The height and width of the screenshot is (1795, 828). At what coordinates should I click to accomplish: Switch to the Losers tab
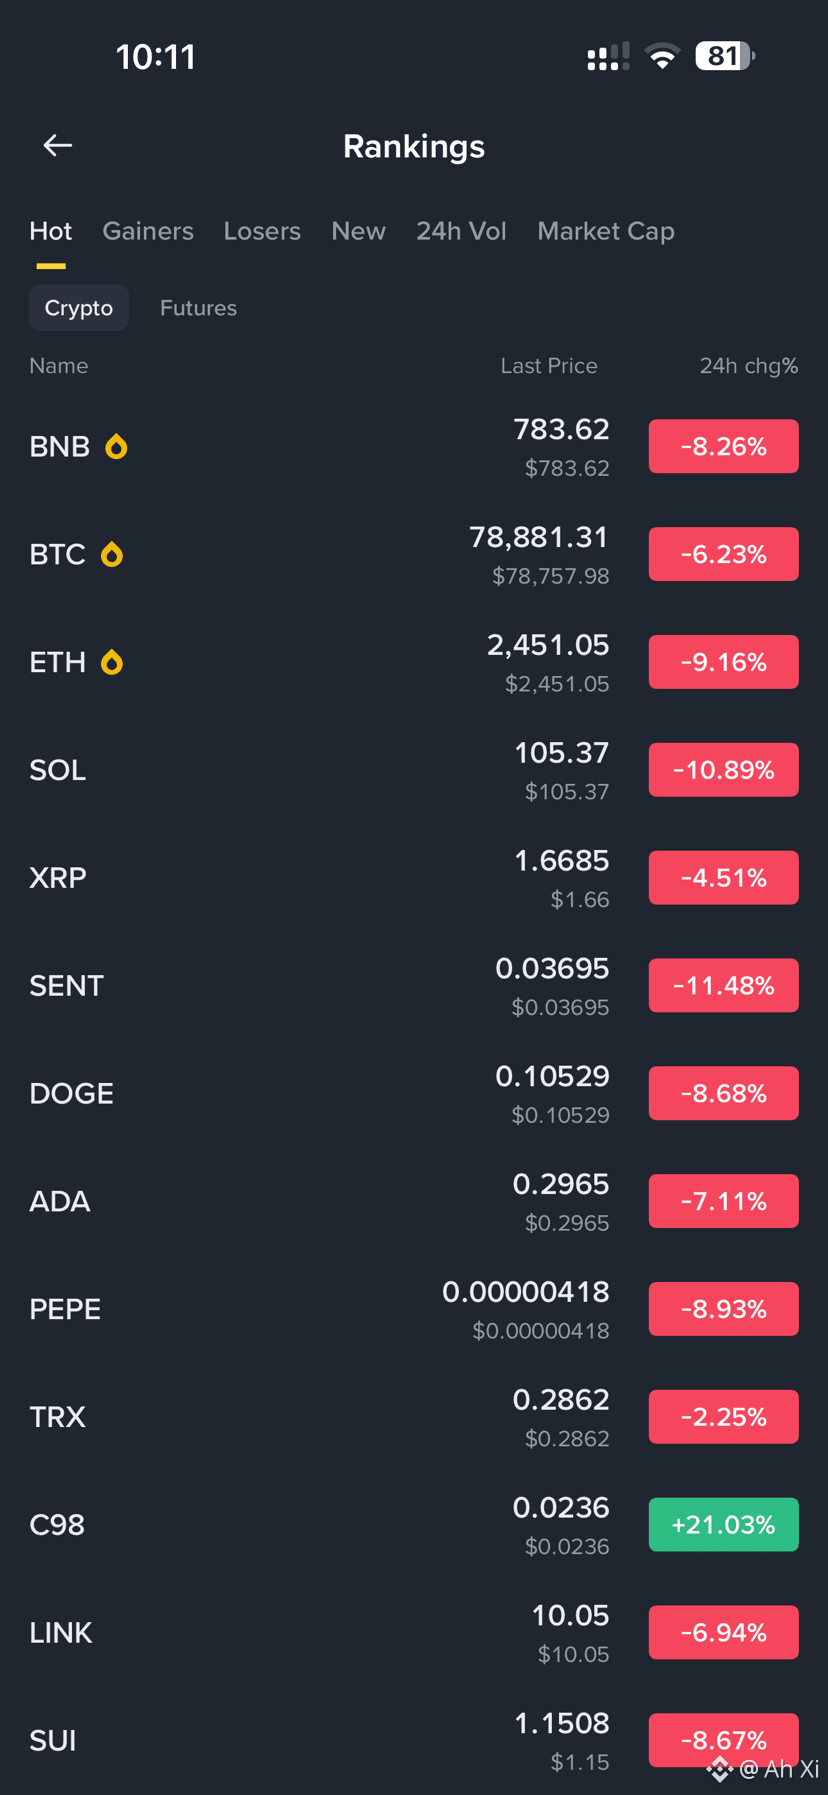click(x=262, y=231)
